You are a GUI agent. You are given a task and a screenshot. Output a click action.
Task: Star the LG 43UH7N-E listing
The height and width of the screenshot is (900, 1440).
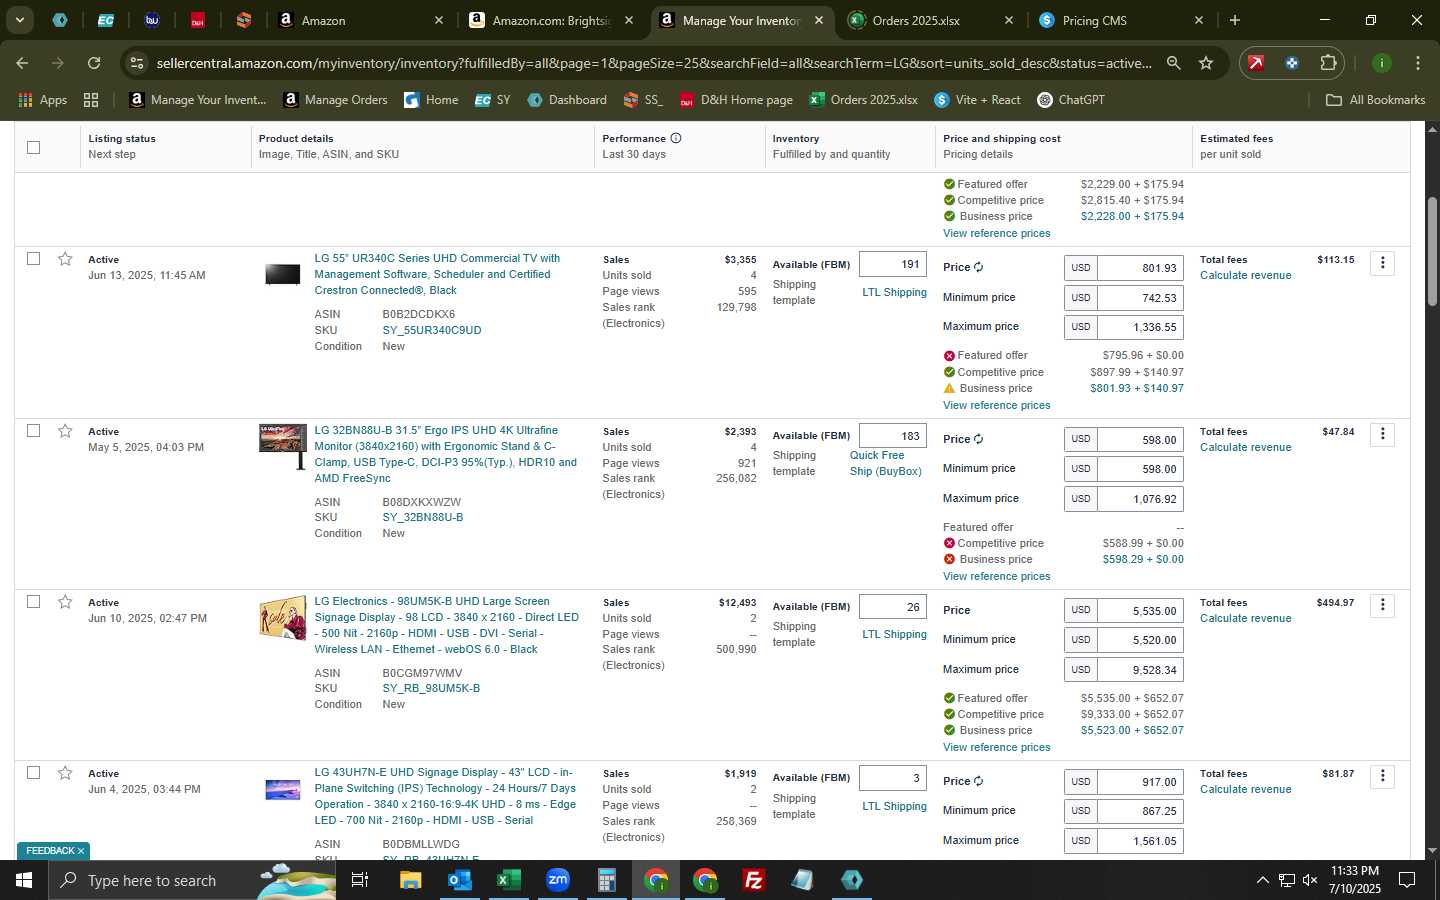(65, 773)
